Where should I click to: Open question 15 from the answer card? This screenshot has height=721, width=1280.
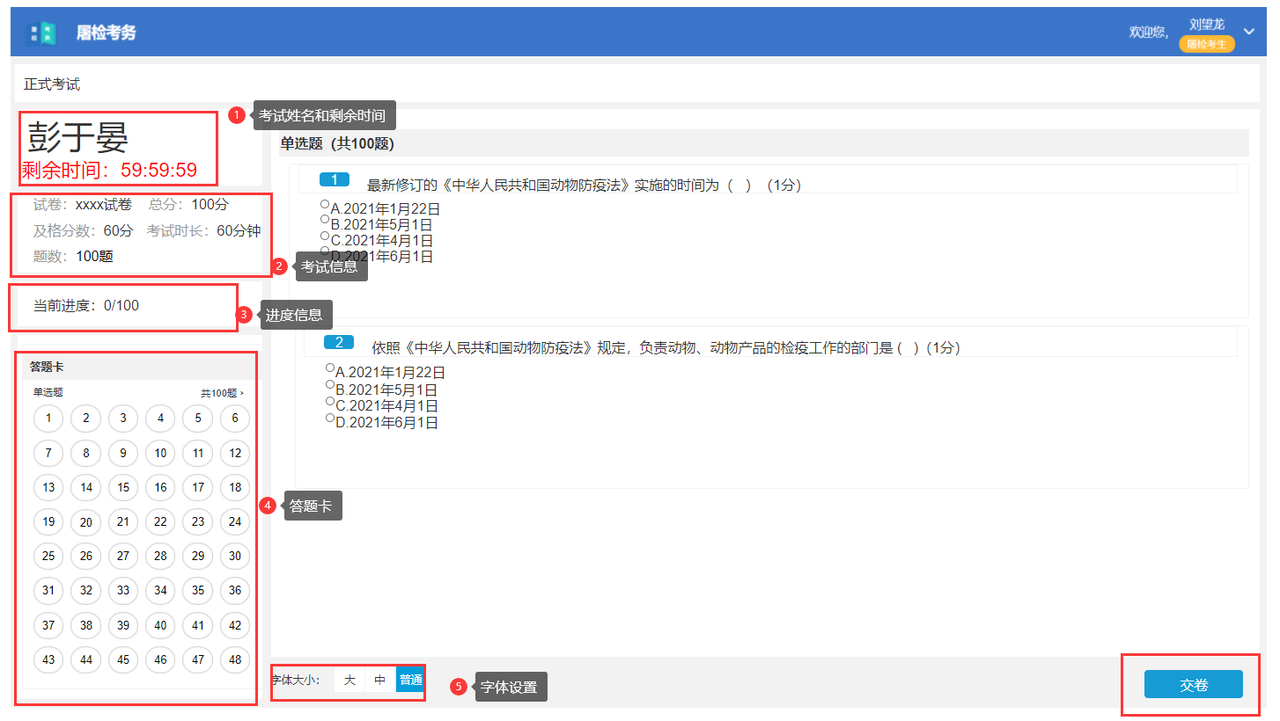[x=123, y=488]
